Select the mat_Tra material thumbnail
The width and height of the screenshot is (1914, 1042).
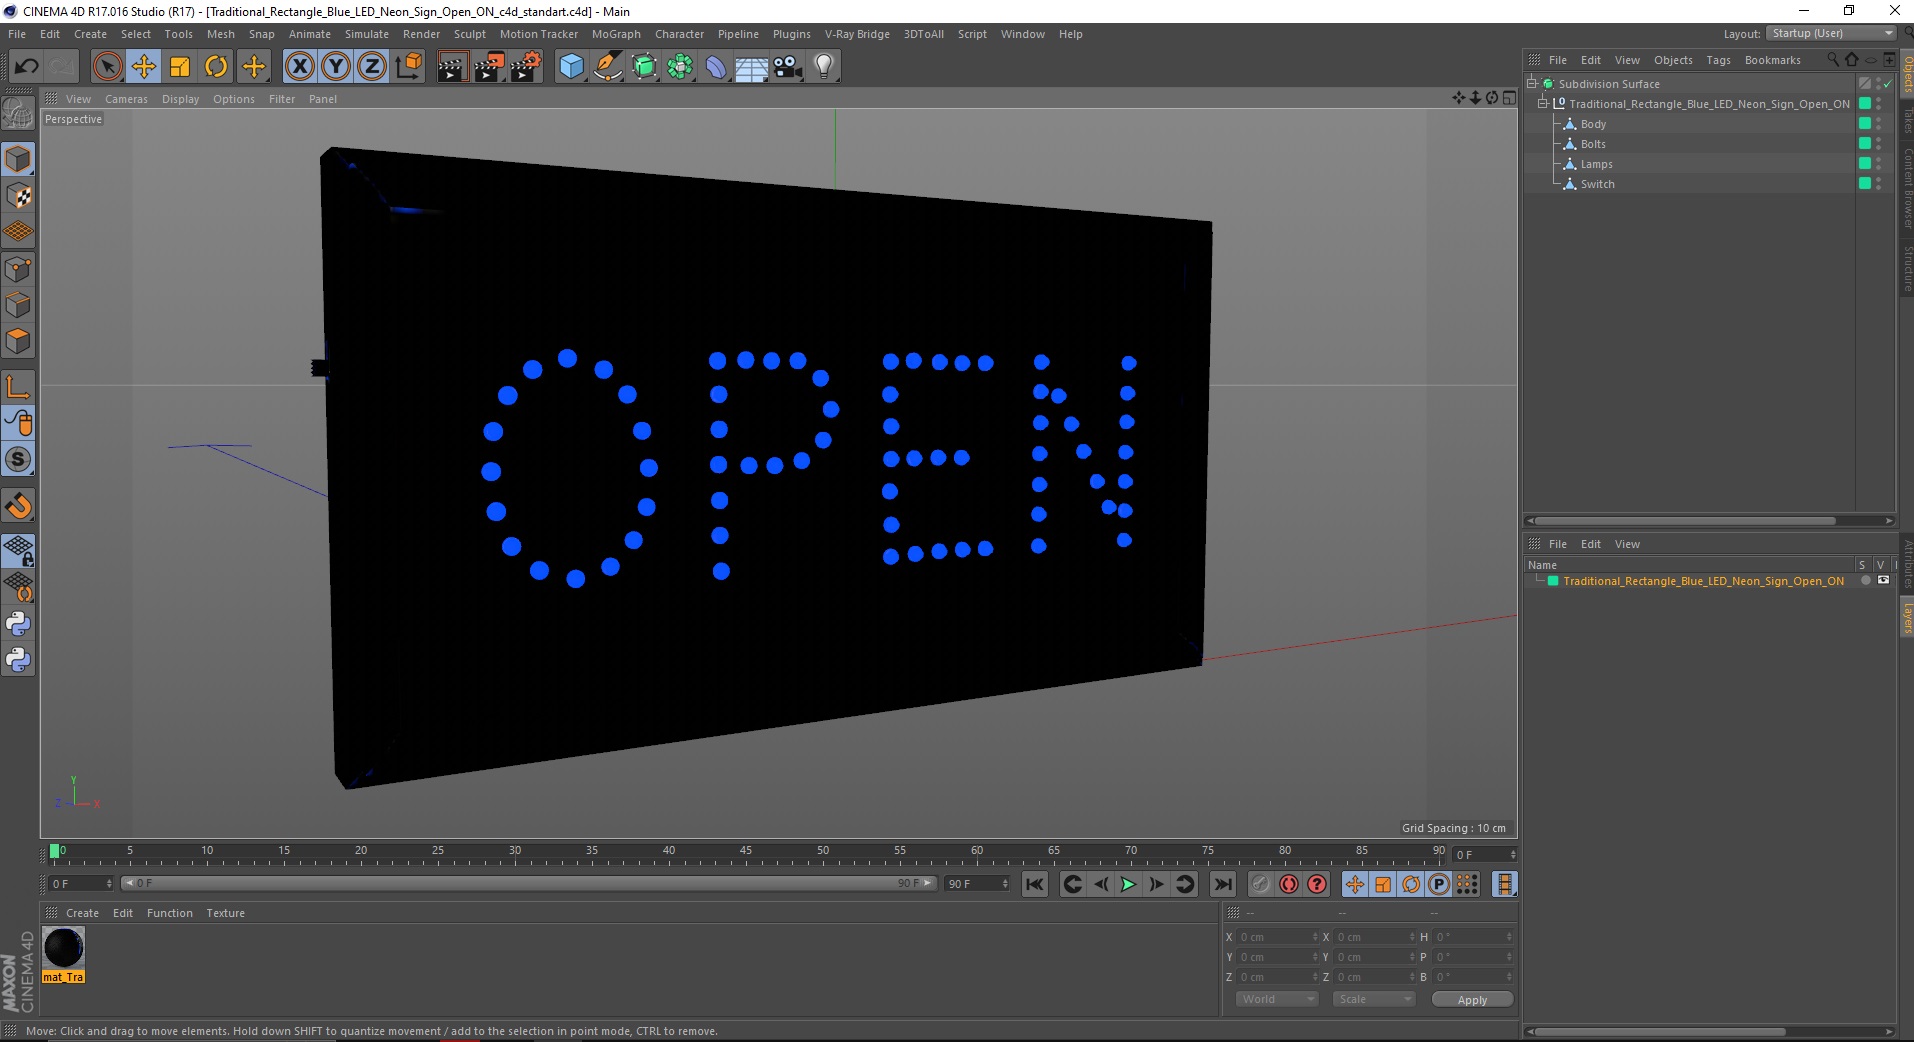click(x=63, y=948)
